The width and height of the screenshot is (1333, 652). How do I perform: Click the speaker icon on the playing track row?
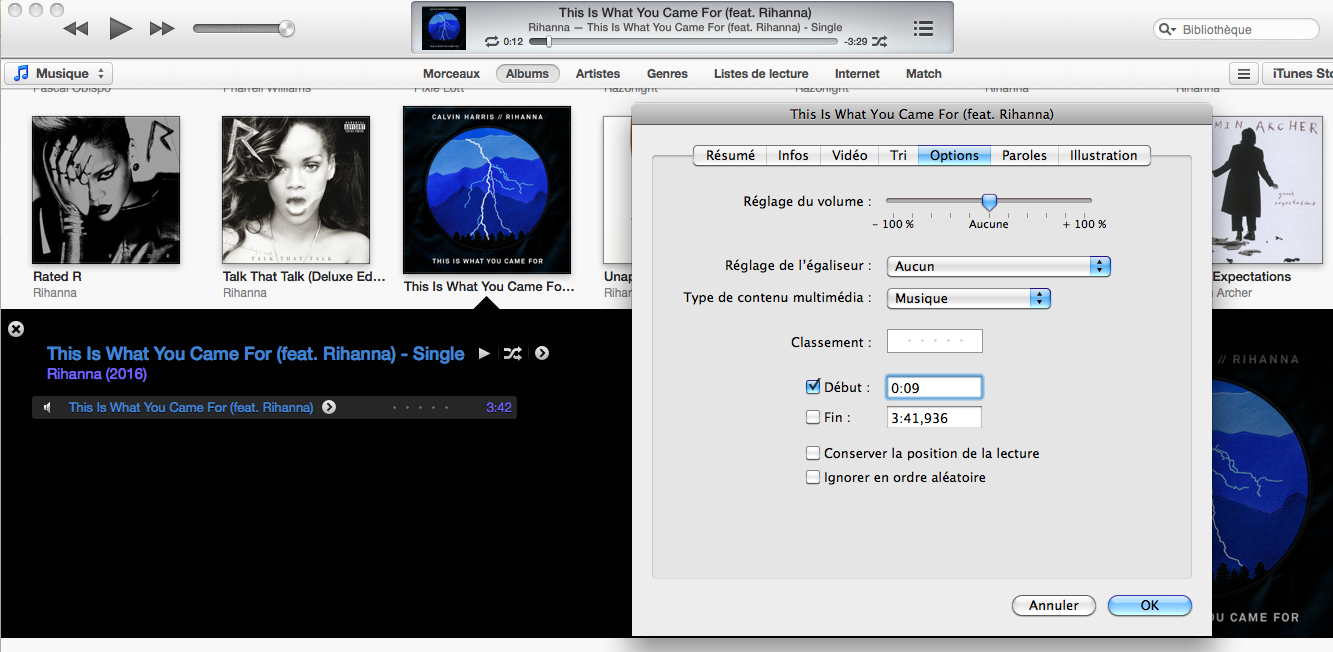point(48,407)
